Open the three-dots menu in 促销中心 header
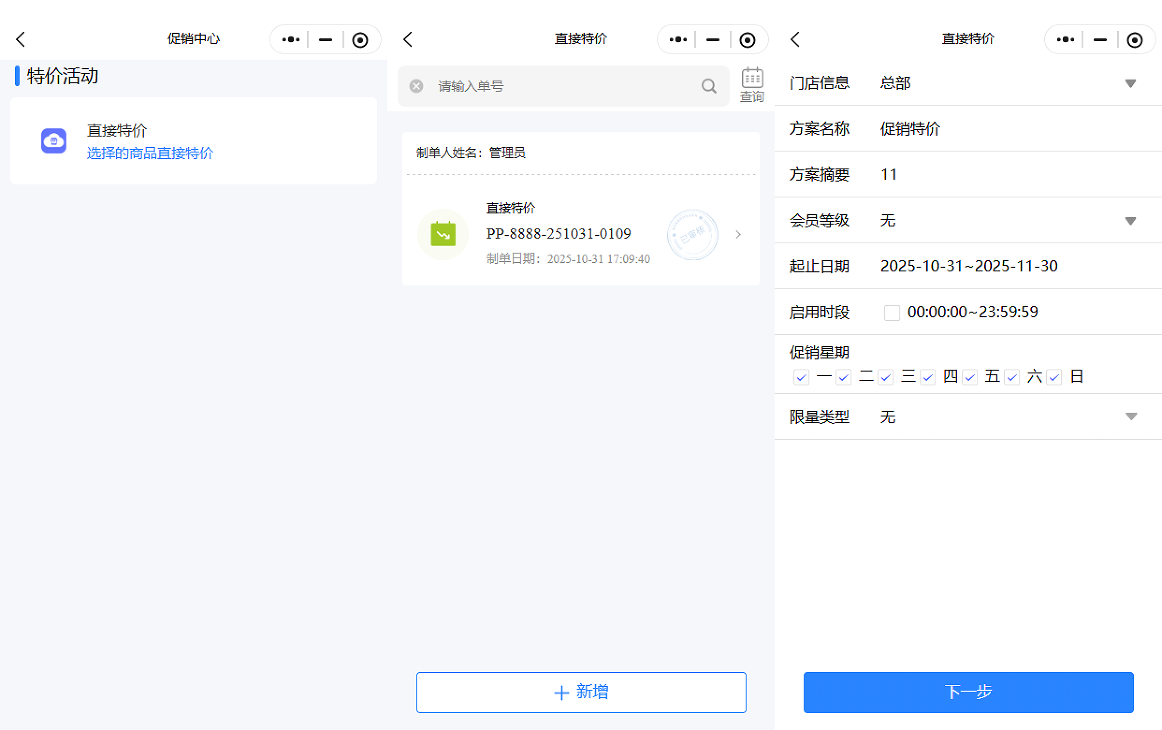Image resolution: width=1162 pixels, height=730 pixels. 291,40
